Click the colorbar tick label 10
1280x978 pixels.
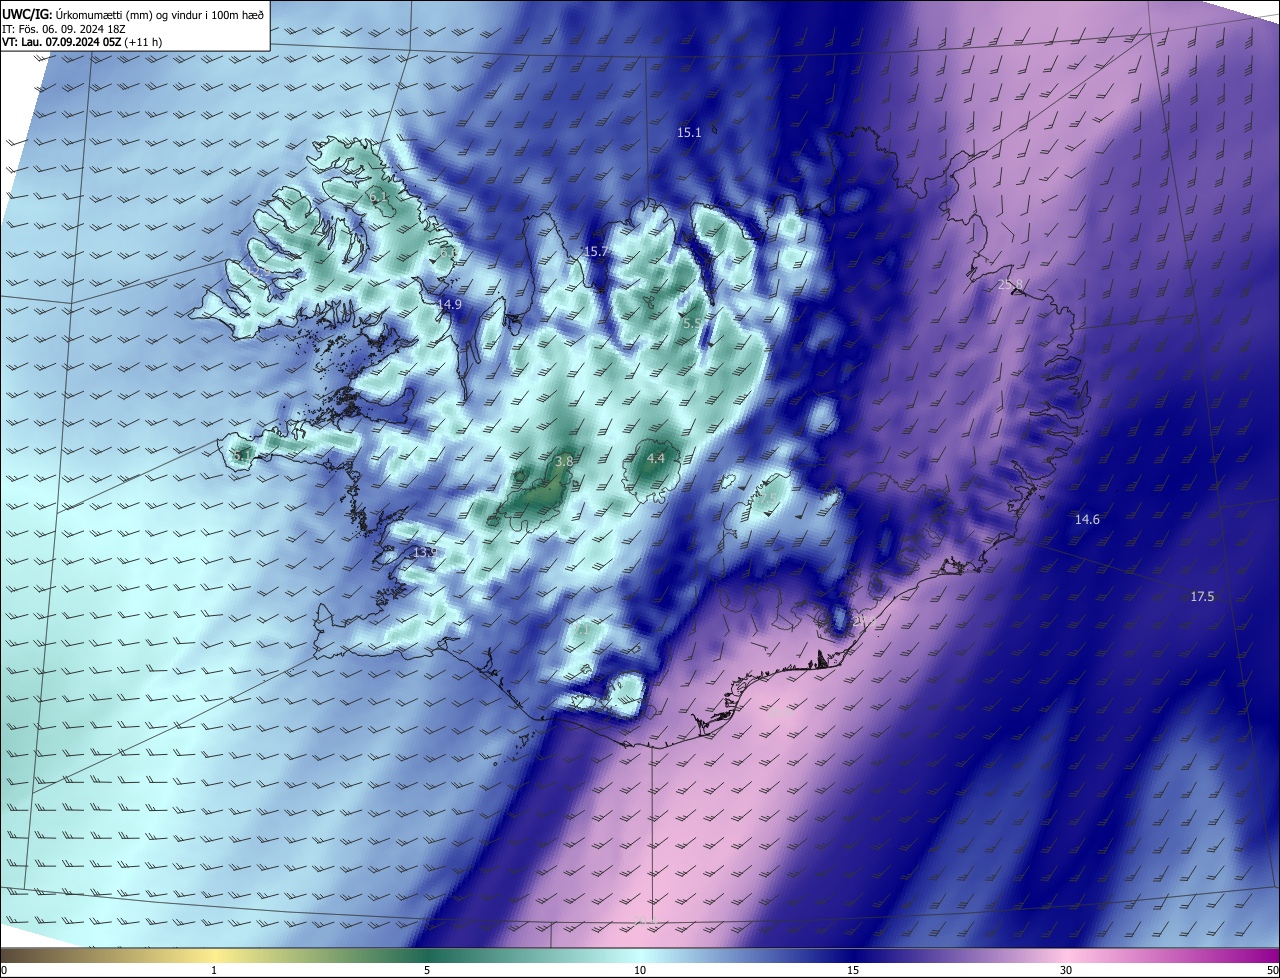pyautogui.click(x=640, y=970)
